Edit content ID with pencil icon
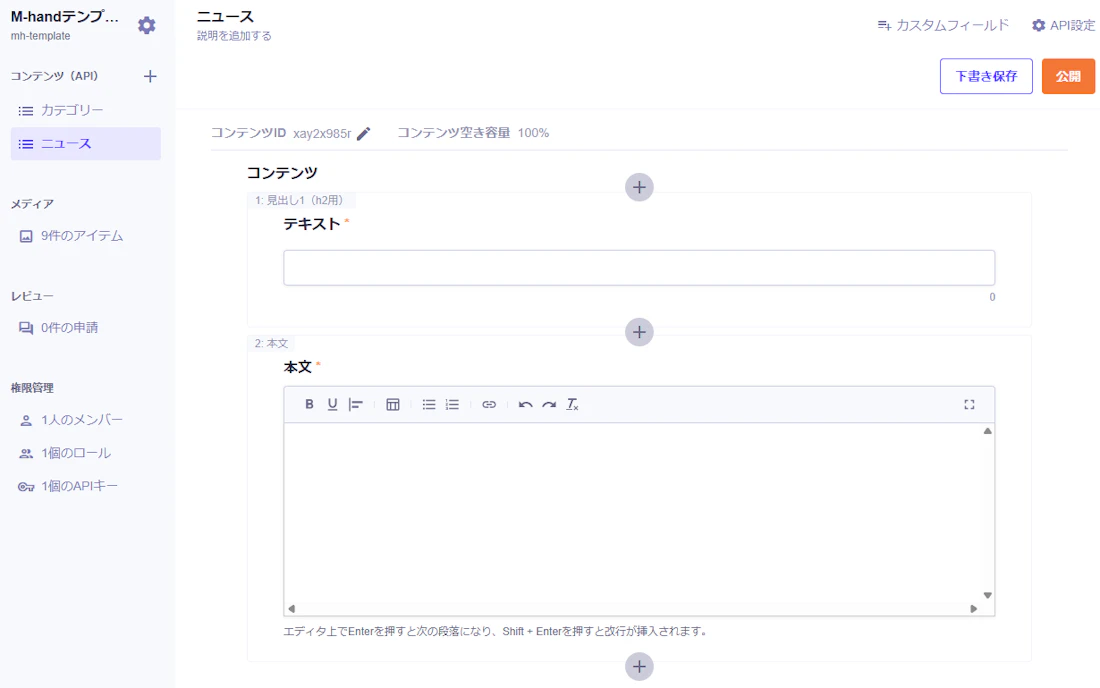Viewport: 1100px width, 688px height. [363, 133]
